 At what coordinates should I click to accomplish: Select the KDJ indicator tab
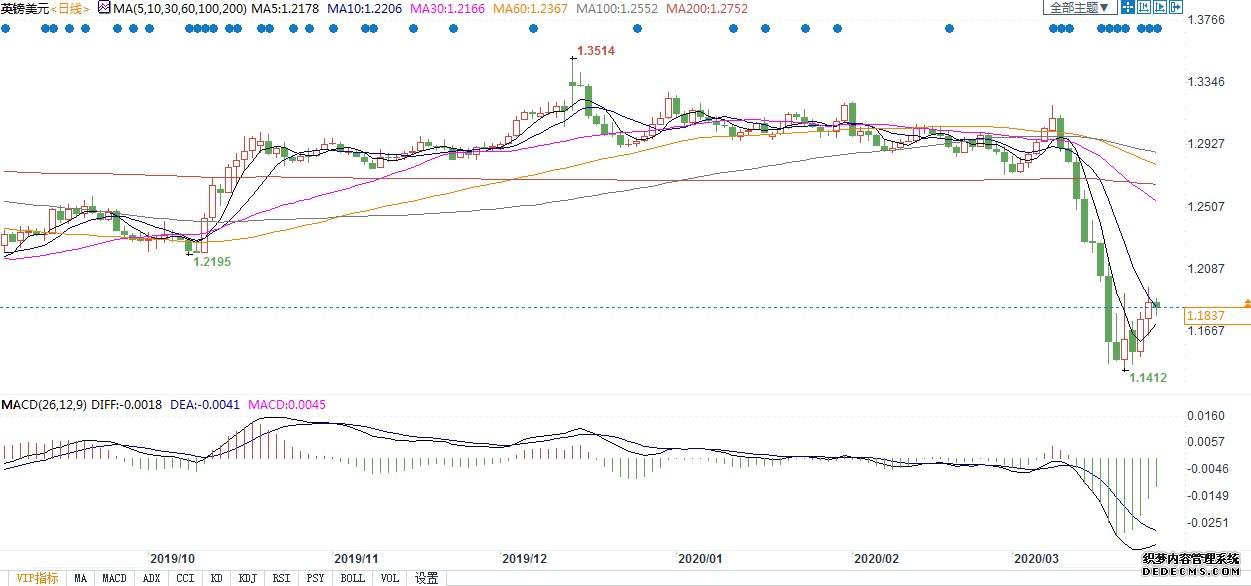248,578
